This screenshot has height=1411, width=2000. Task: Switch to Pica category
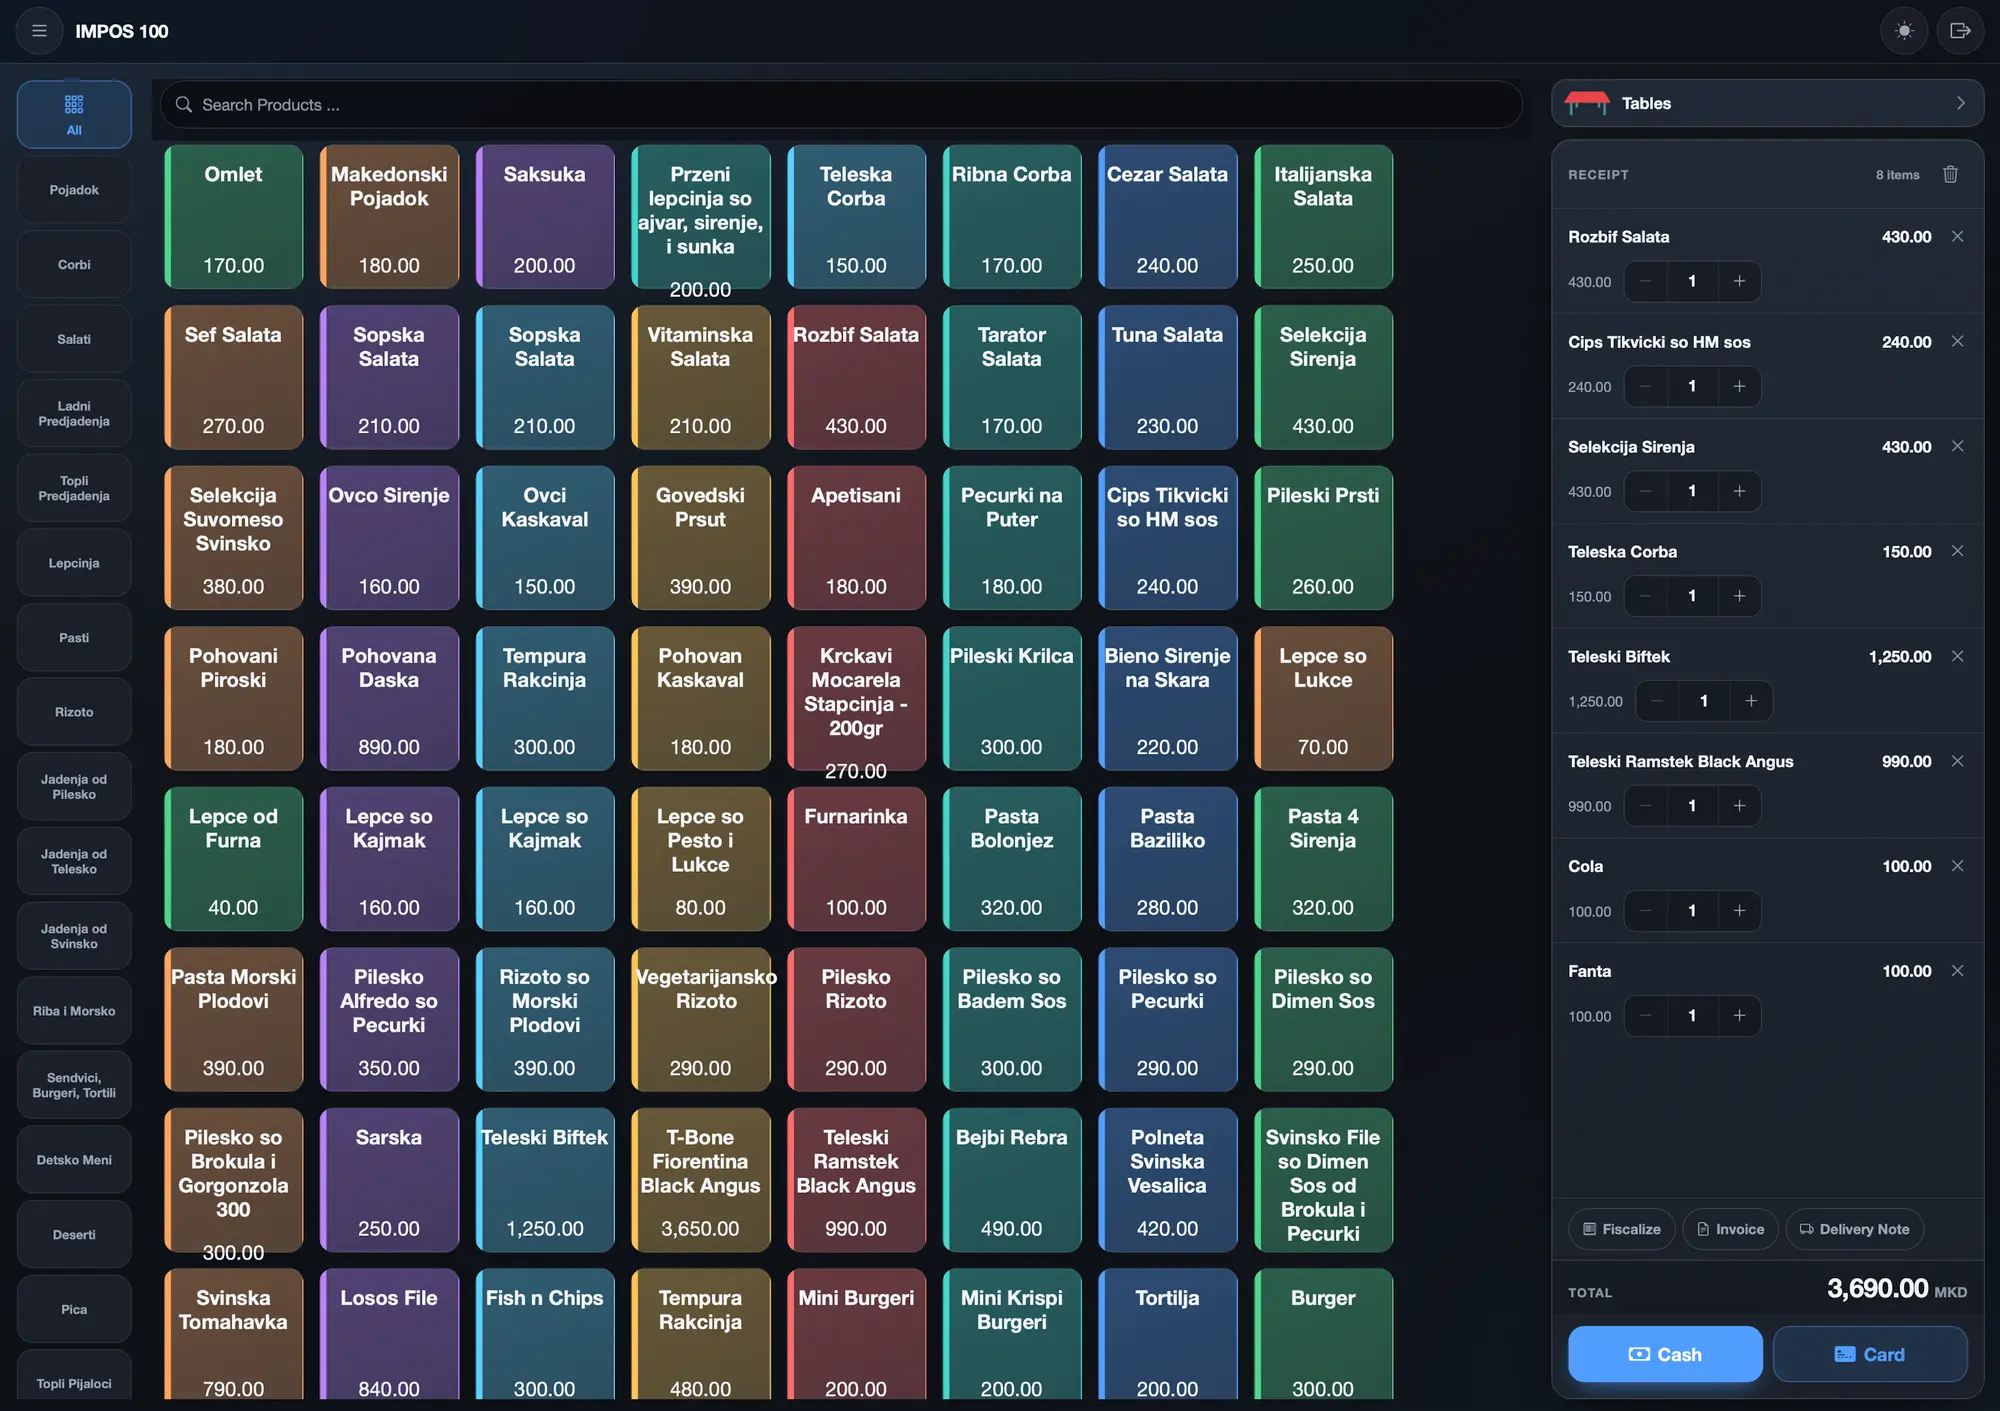(x=74, y=1310)
